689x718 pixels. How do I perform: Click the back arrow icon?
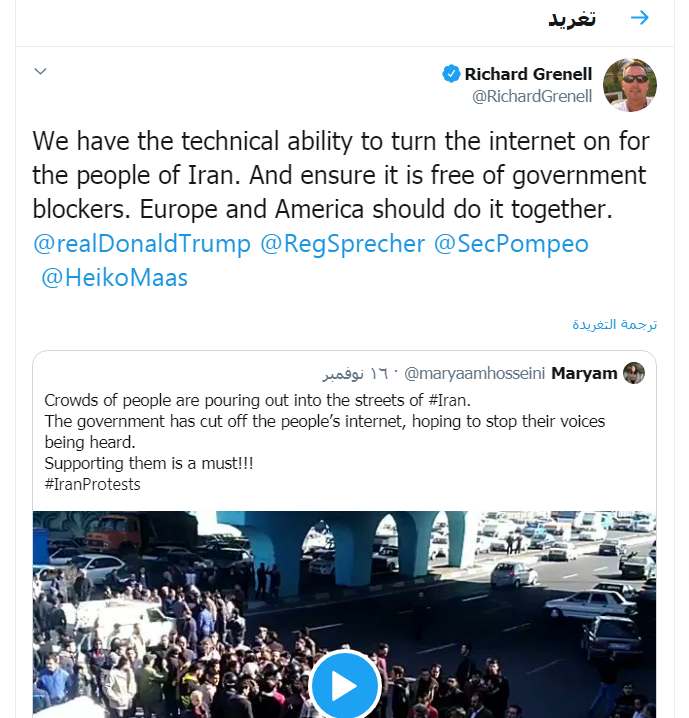[x=640, y=18]
